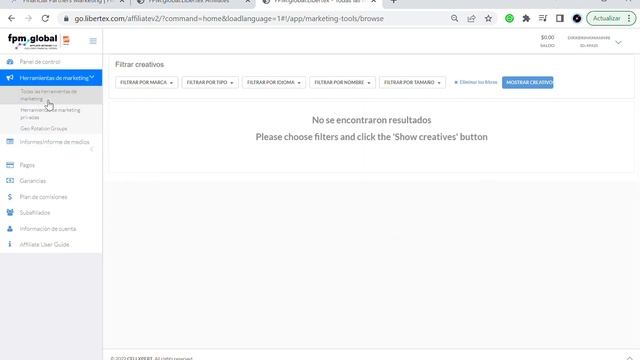This screenshot has width=640, height=360.
Task: Open Información de cuenta
Action: click(x=48, y=229)
